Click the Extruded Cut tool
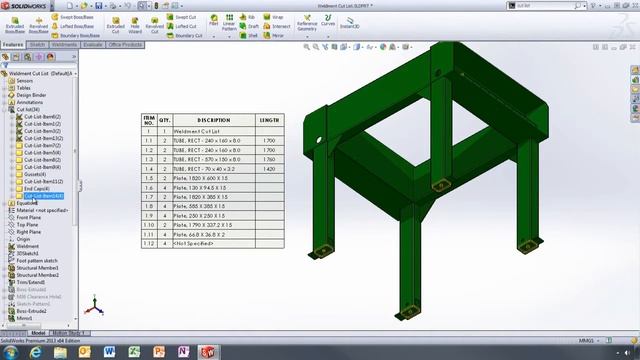640x360 pixels. 116,25
